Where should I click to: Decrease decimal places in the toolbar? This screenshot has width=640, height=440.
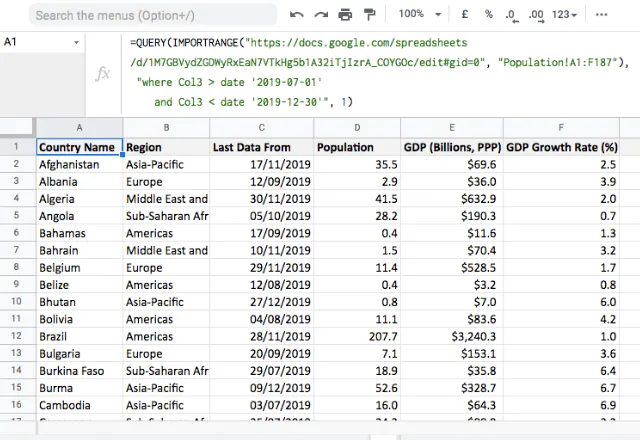click(x=511, y=15)
